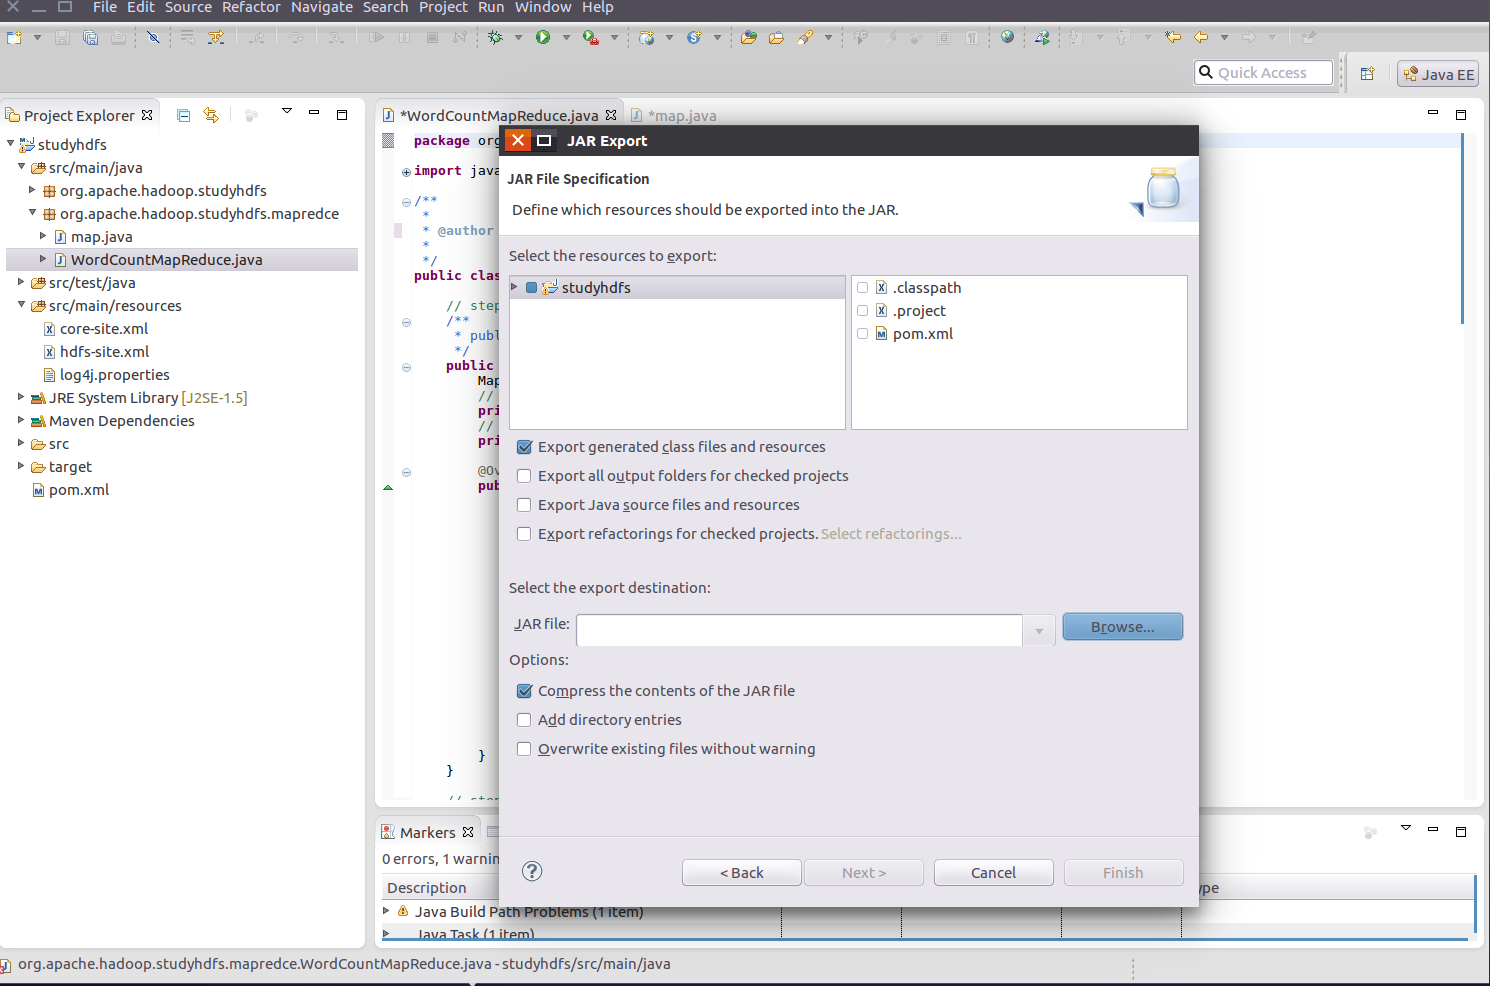Open the Window menu
The width and height of the screenshot is (1490, 986).
tap(543, 7)
